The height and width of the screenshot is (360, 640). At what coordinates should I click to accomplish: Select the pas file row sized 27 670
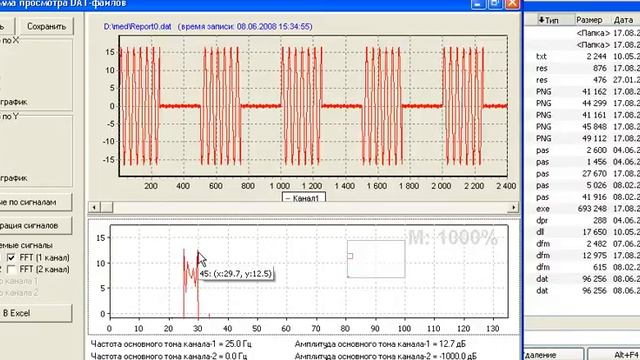582,173
